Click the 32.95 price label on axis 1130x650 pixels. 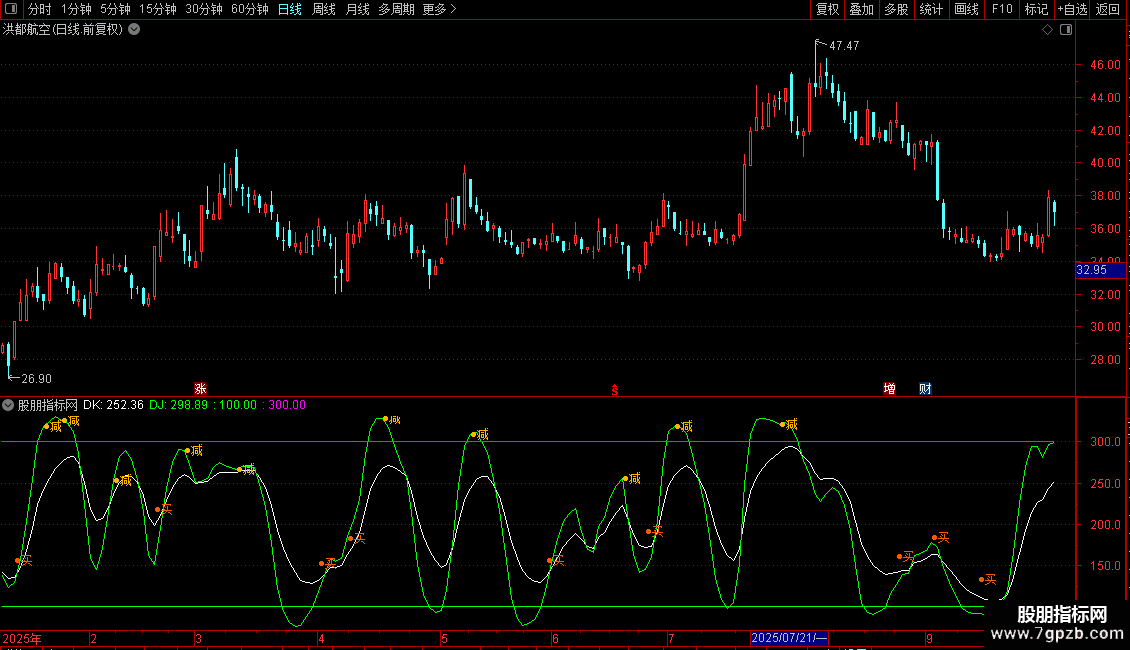point(1090,270)
